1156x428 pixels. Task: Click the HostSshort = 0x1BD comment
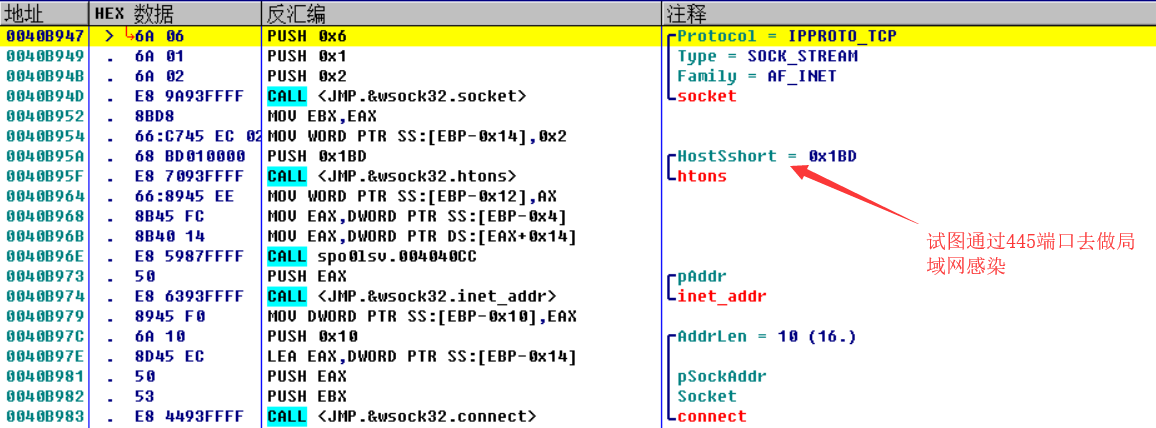pos(766,156)
